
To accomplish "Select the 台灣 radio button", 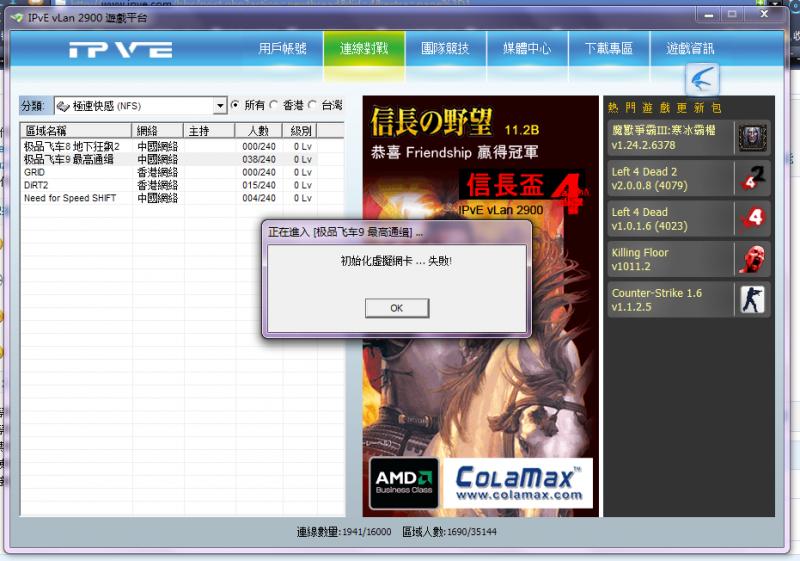I will click(312, 105).
